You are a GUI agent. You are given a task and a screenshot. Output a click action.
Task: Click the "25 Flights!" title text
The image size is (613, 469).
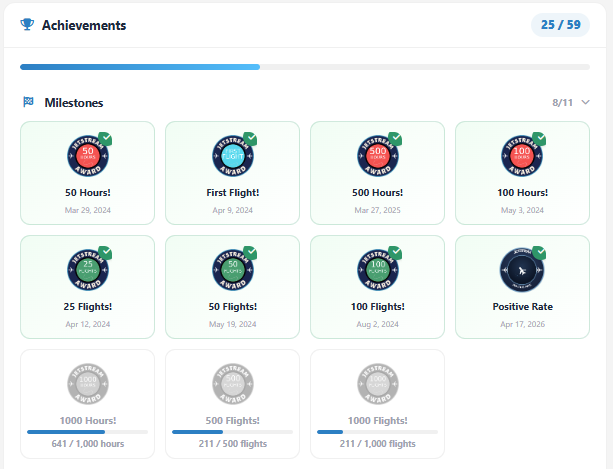click(x=88, y=307)
